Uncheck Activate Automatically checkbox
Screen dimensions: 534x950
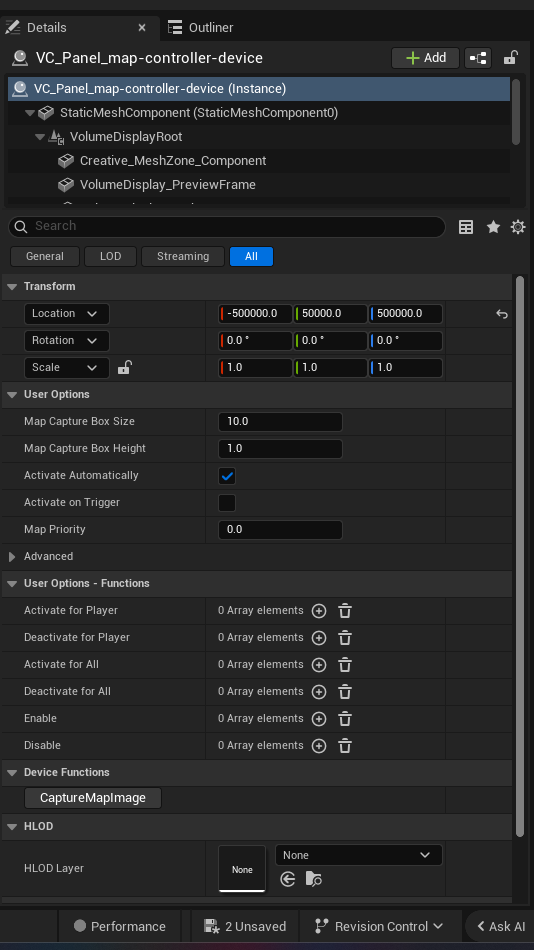pos(227,476)
